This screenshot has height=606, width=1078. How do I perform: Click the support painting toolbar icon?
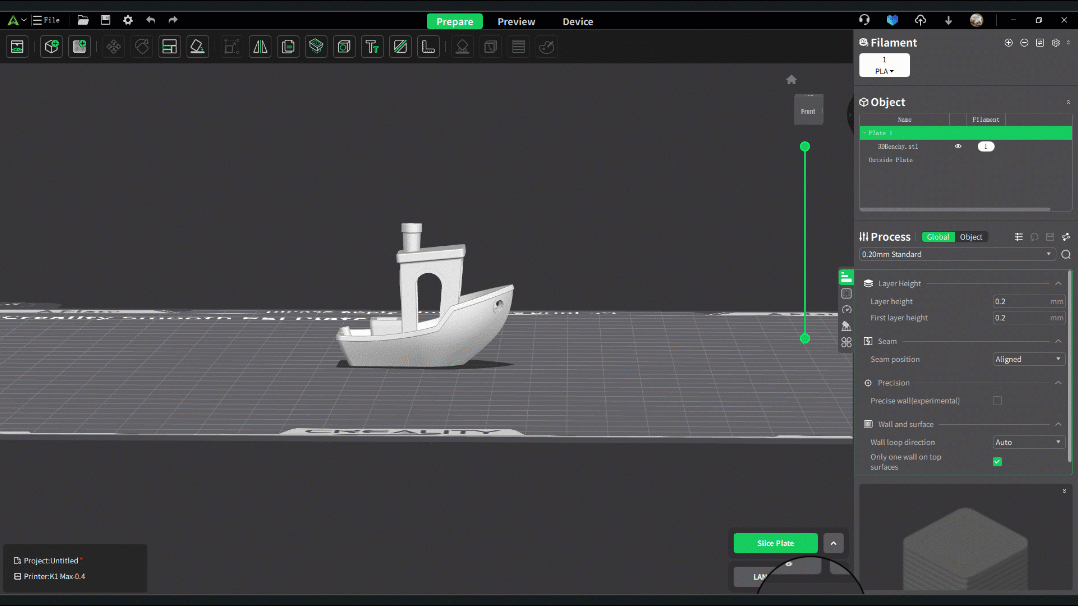pos(463,47)
